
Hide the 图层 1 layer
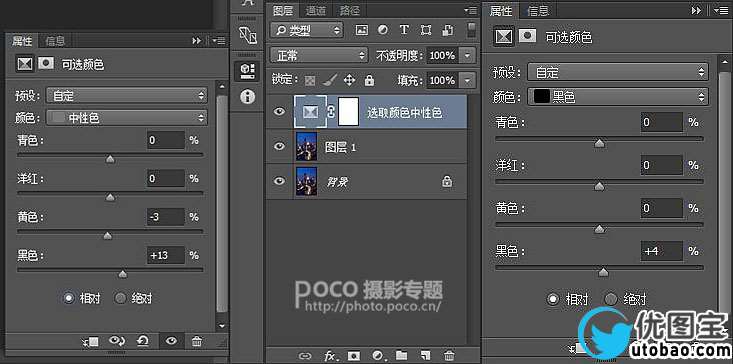(x=279, y=147)
